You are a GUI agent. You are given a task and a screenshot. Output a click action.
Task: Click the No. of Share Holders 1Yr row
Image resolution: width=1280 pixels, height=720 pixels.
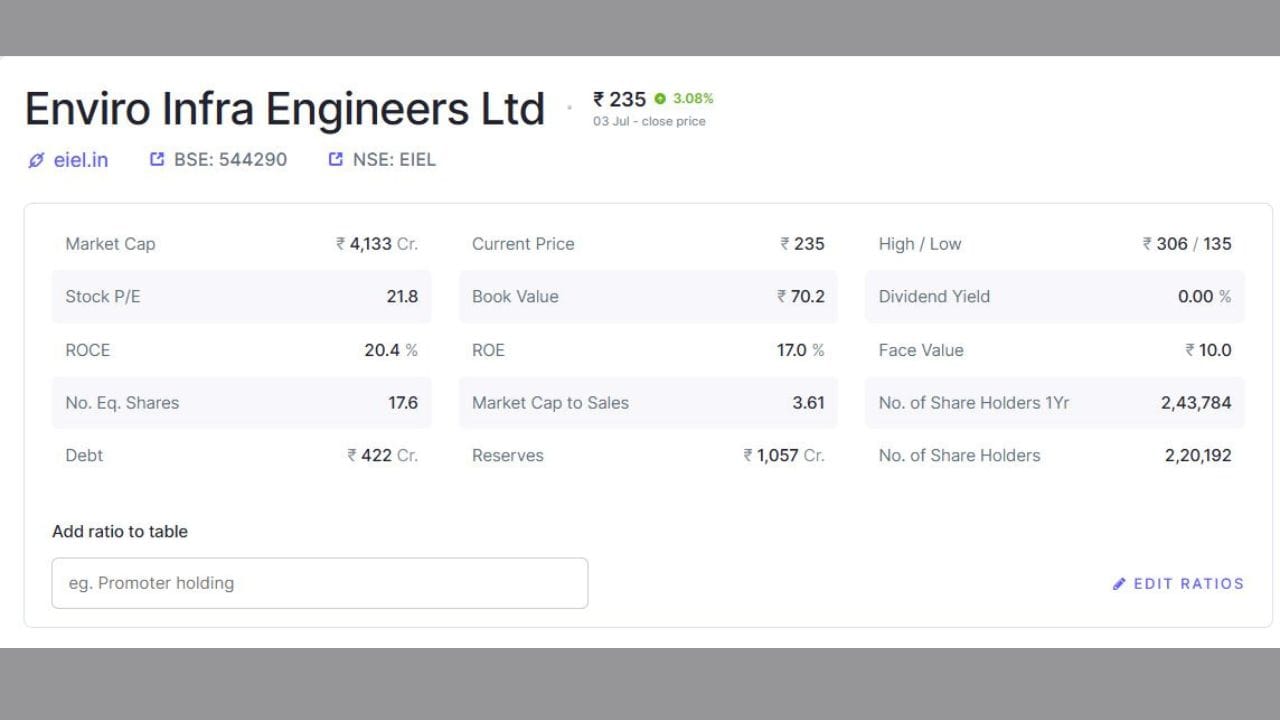[x=1055, y=403]
